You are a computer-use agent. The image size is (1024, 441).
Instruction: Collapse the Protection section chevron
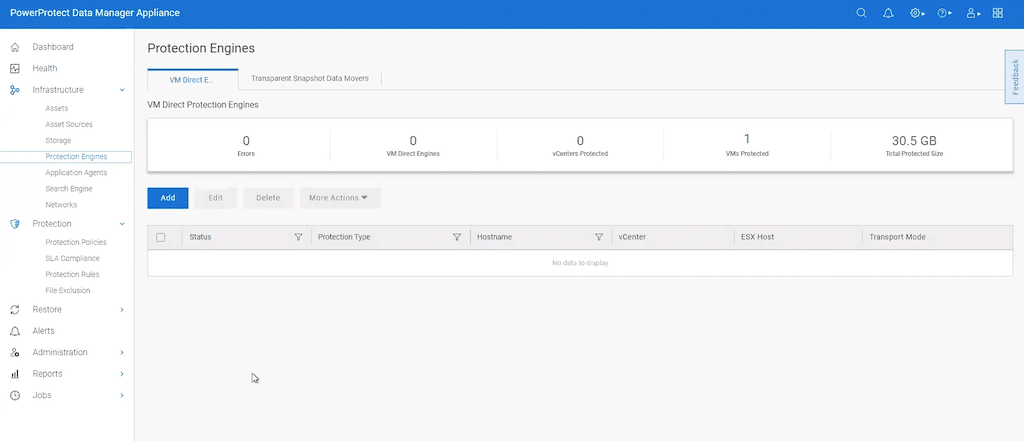point(122,224)
